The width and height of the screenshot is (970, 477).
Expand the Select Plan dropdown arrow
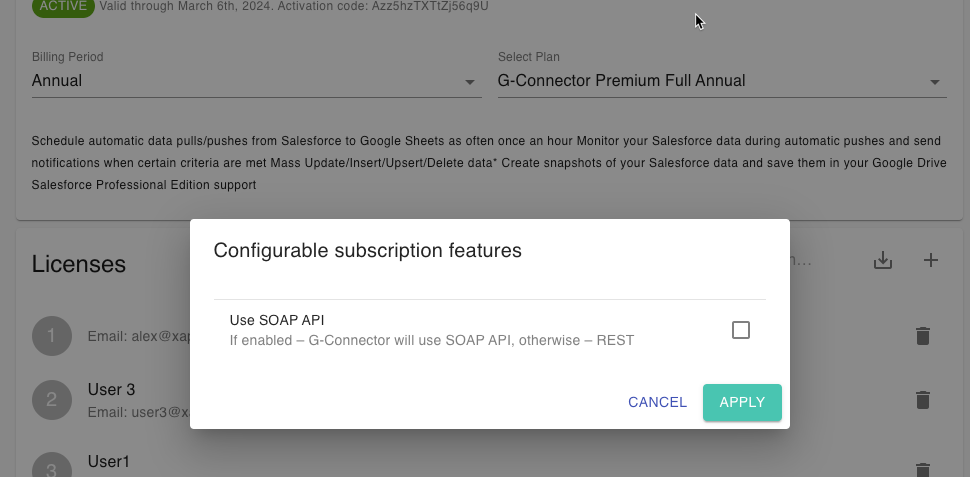pos(935,82)
